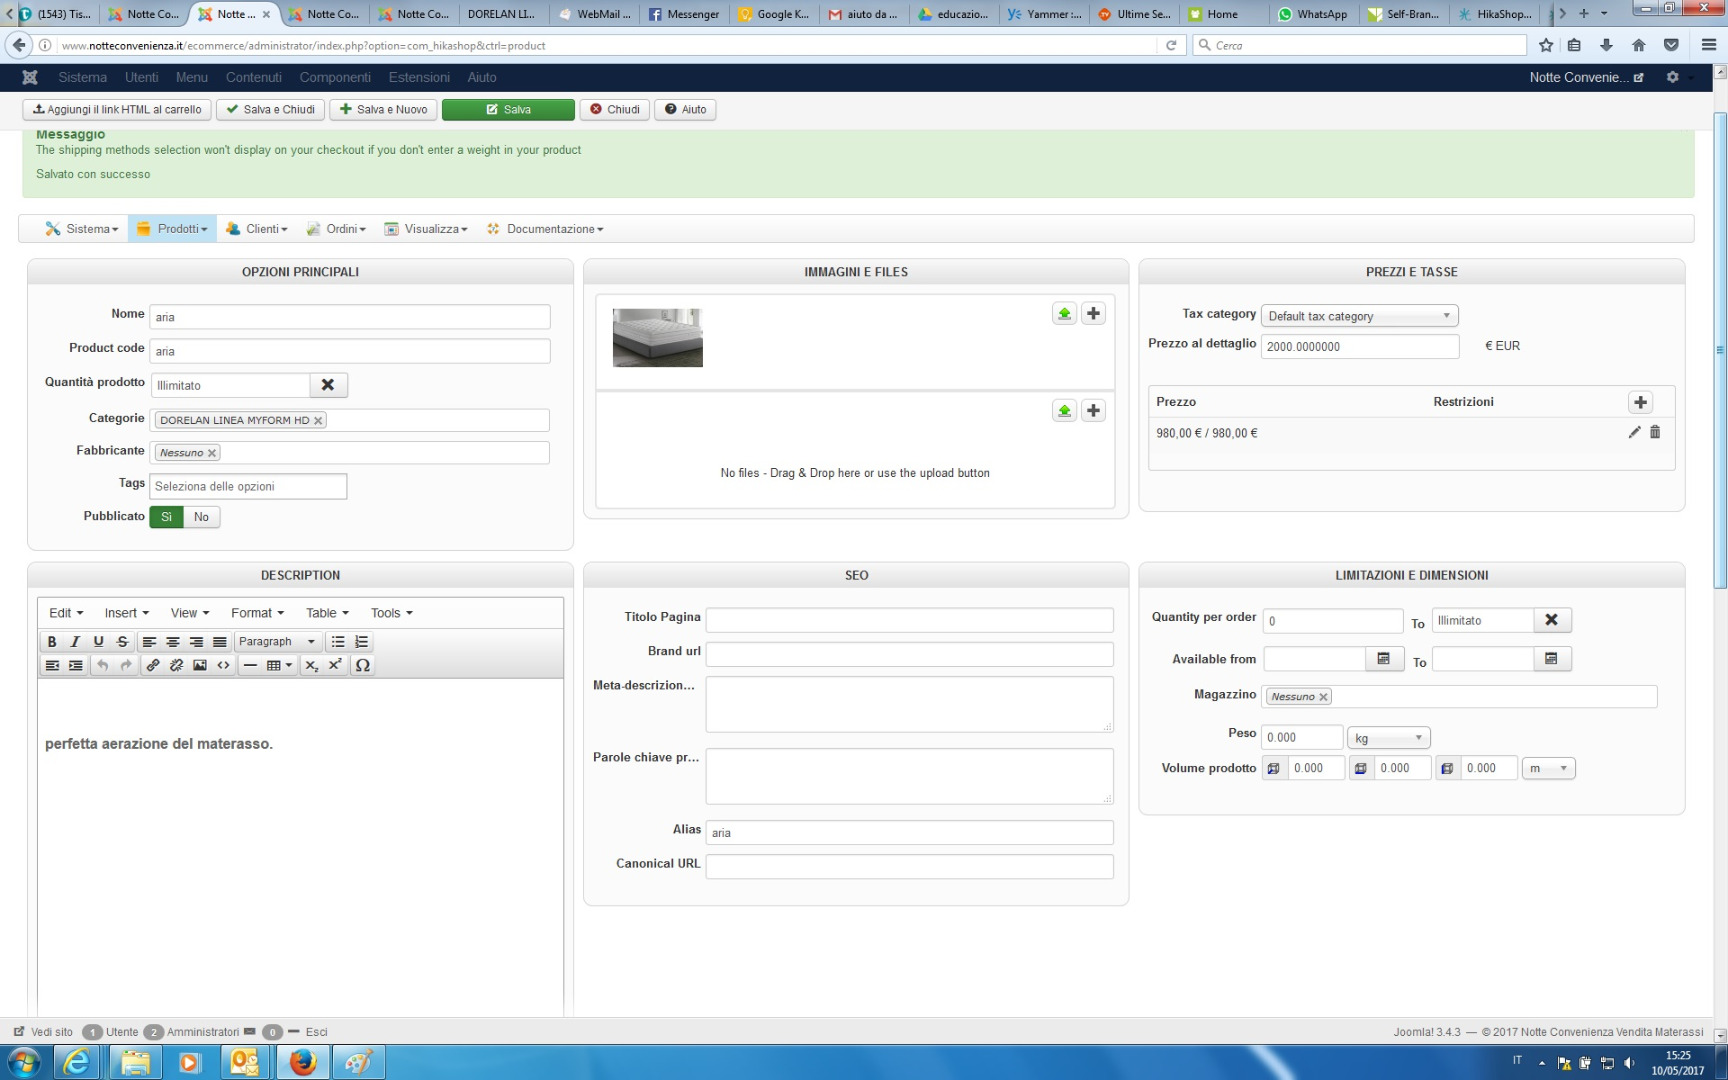Image resolution: width=1728 pixels, height=1080 pixels.
Task: Toggle superscript formatting in the editor
Action: click(x=335, y=665)
